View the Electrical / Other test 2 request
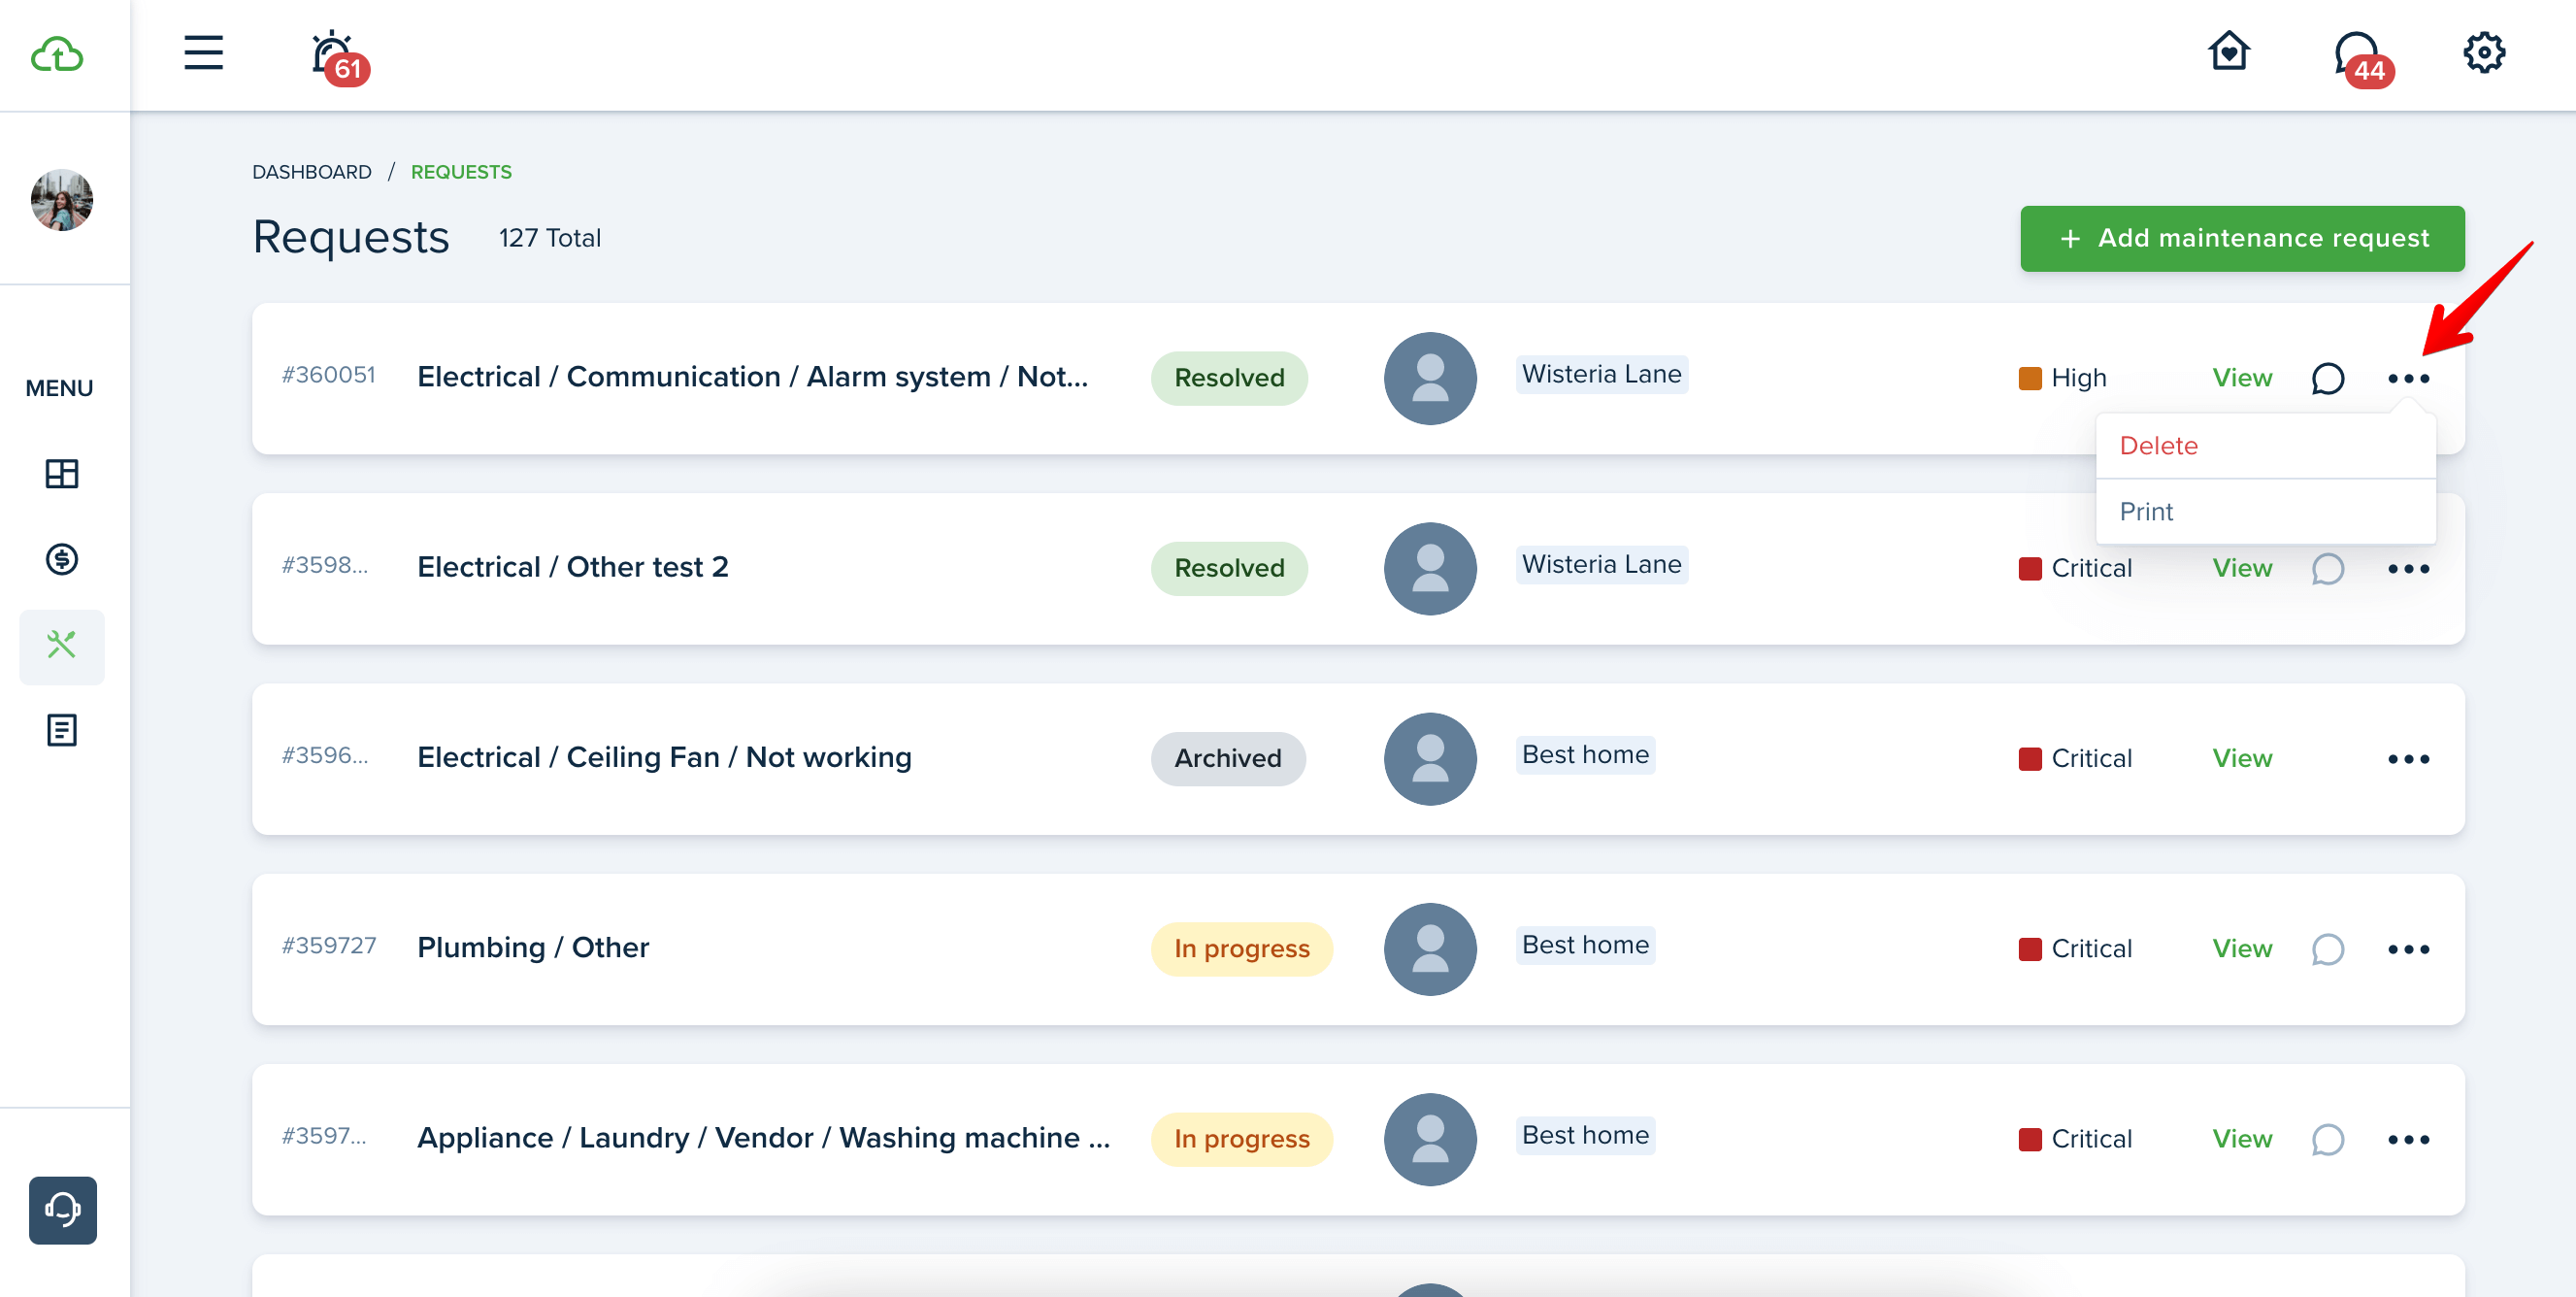 click(2242, 568)
